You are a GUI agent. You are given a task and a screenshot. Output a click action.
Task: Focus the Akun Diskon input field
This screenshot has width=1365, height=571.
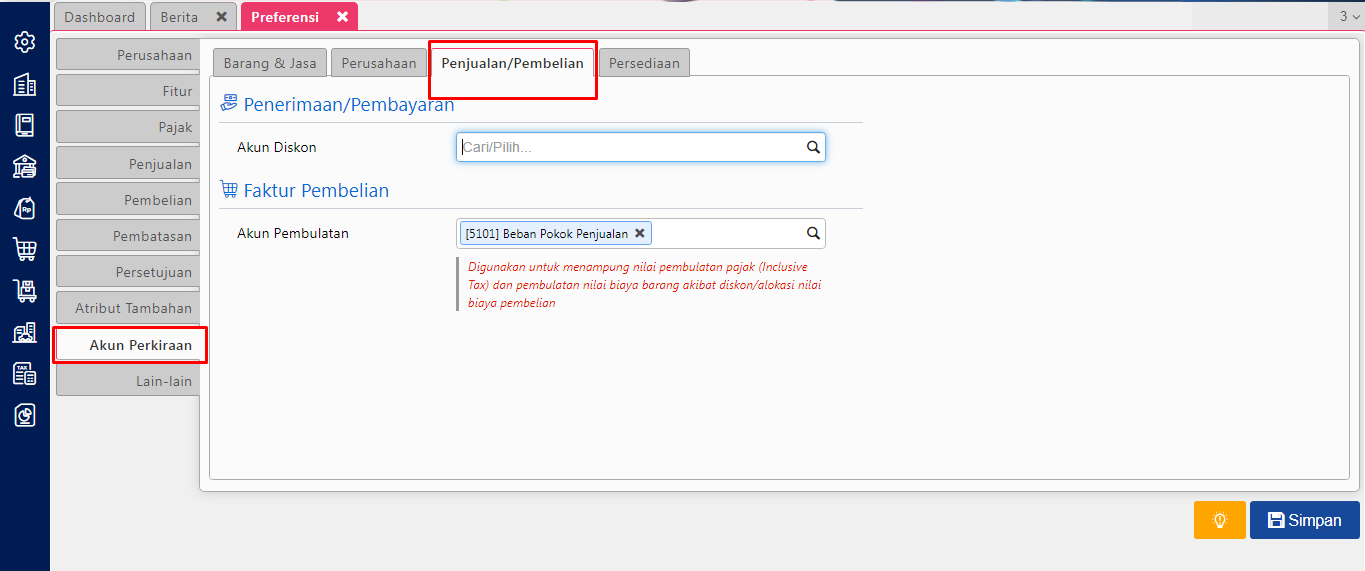point(630,148)
